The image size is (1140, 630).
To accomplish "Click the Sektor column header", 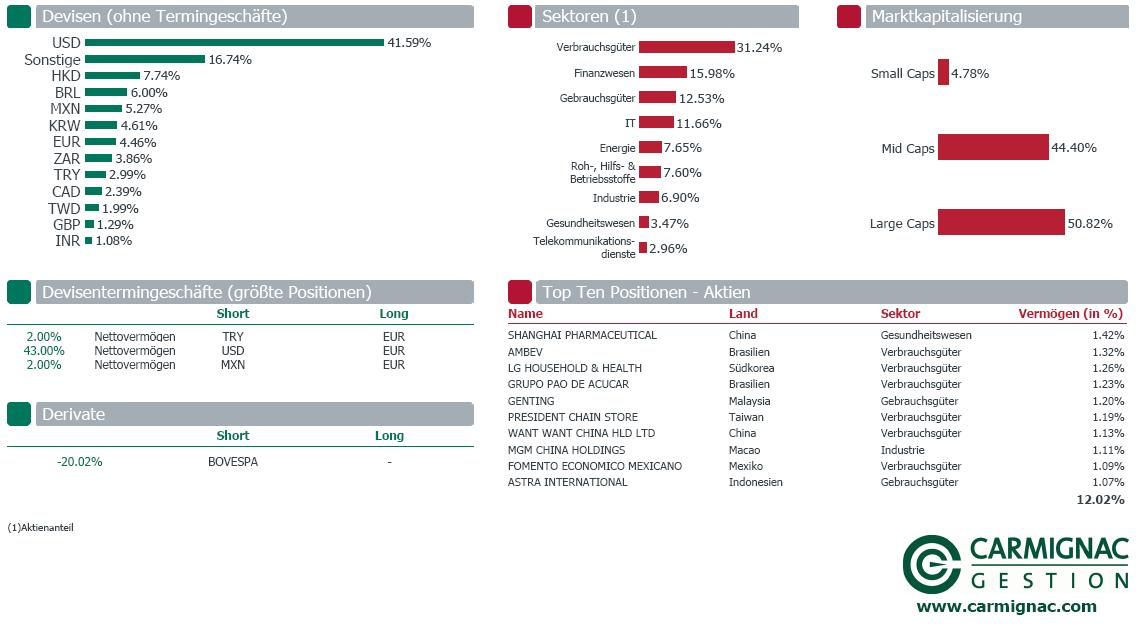I will pyautogui.click(x=900, y=314).
